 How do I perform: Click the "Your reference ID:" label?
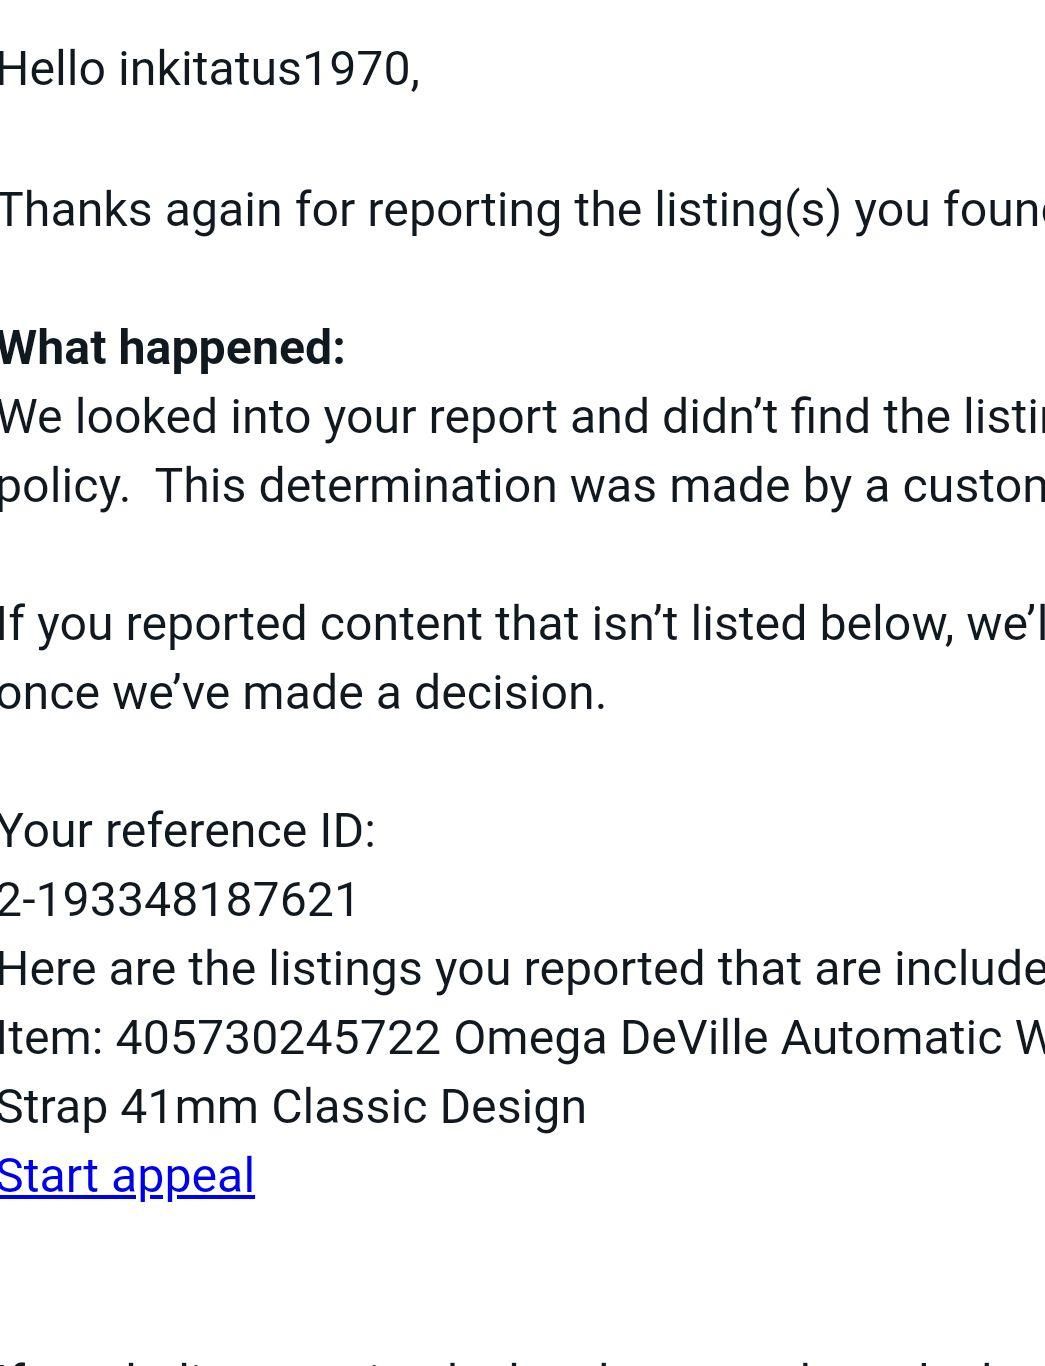pos(187,831)
